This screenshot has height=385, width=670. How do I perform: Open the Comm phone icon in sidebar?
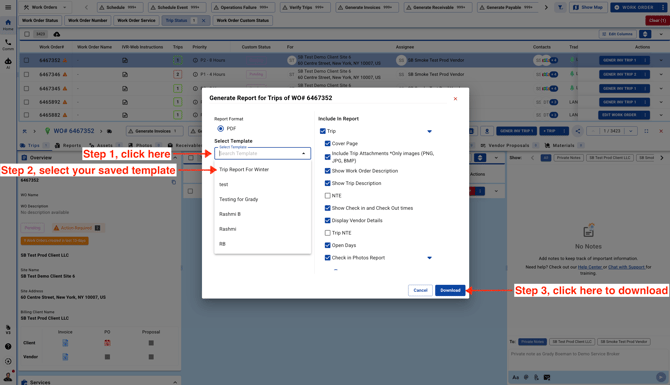click(8, 44)
